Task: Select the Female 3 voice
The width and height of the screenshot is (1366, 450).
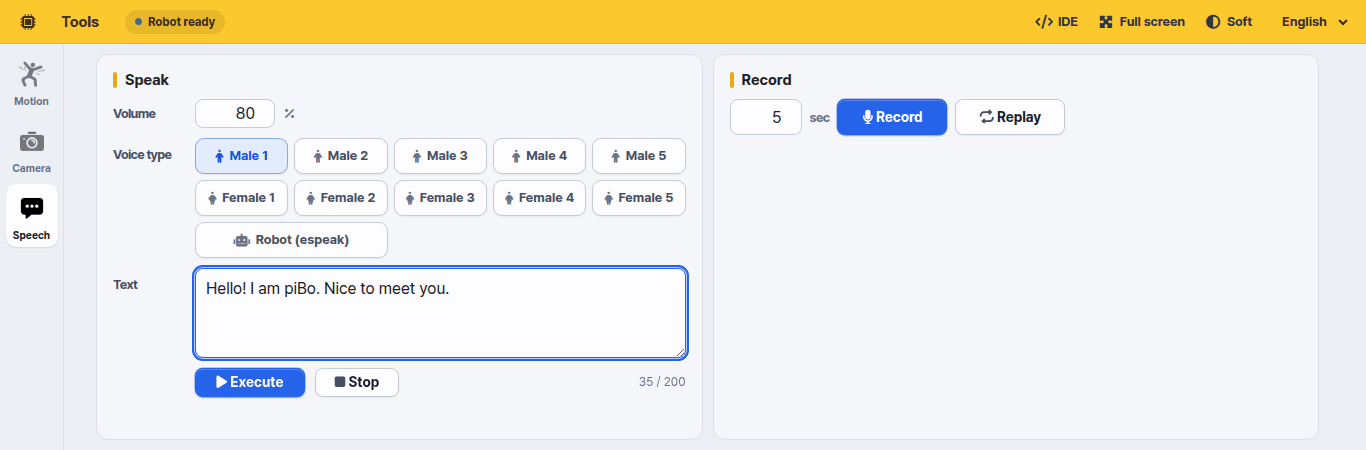Action: 440,198
